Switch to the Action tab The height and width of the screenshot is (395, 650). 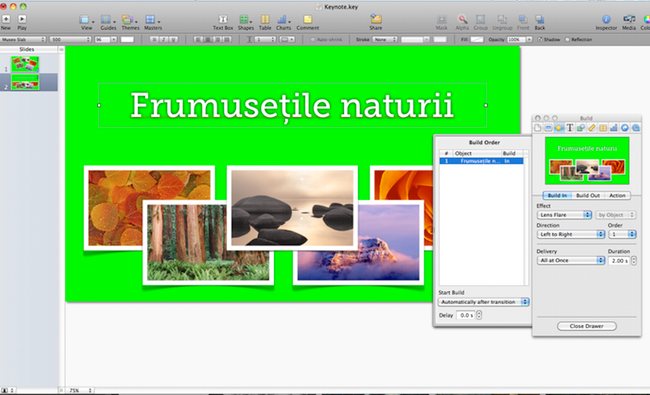click(617, 195)
